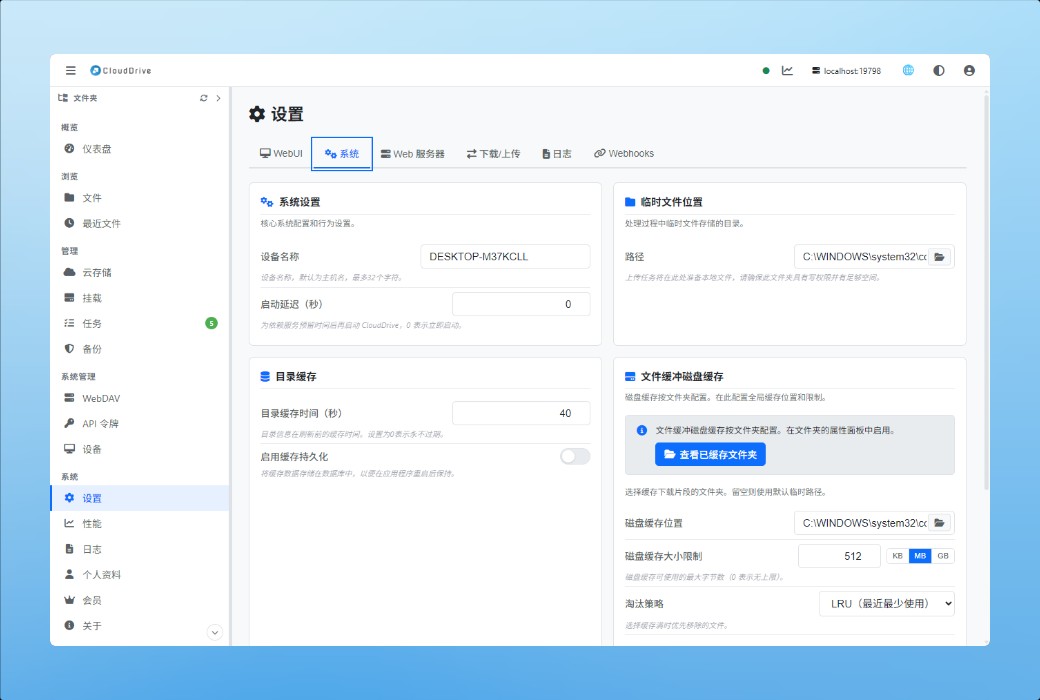Open 个人资料 profile page
The height and width of the screenshot is (700, 1040).
[140, 575]
